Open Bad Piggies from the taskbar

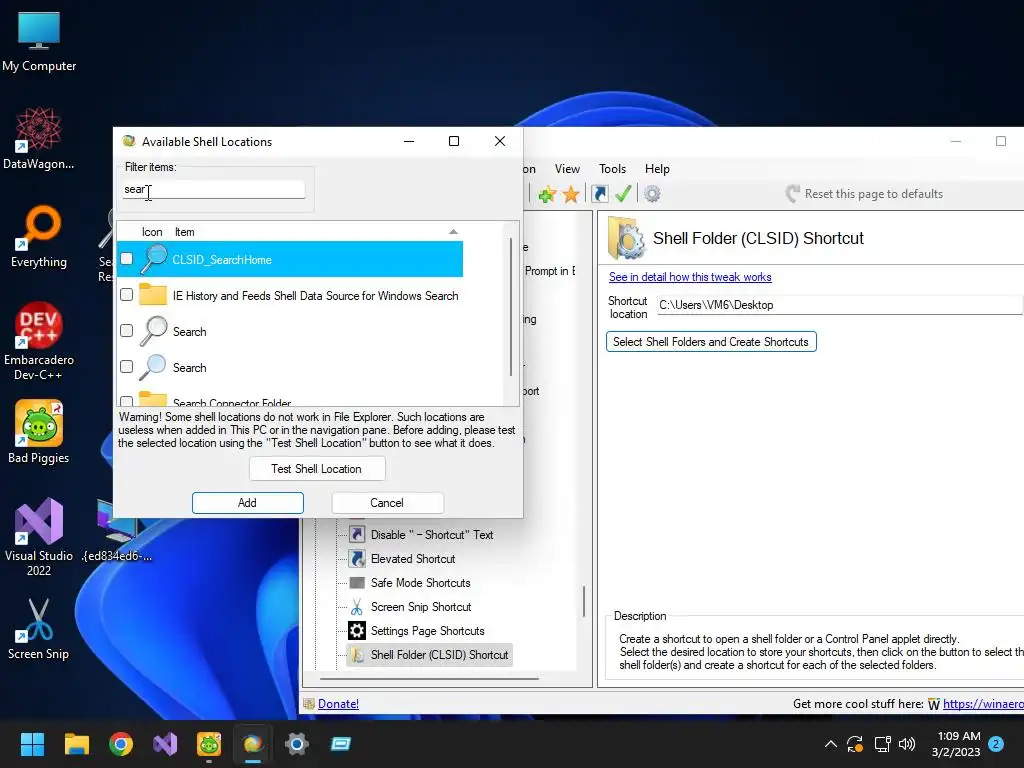click(209, 744)
